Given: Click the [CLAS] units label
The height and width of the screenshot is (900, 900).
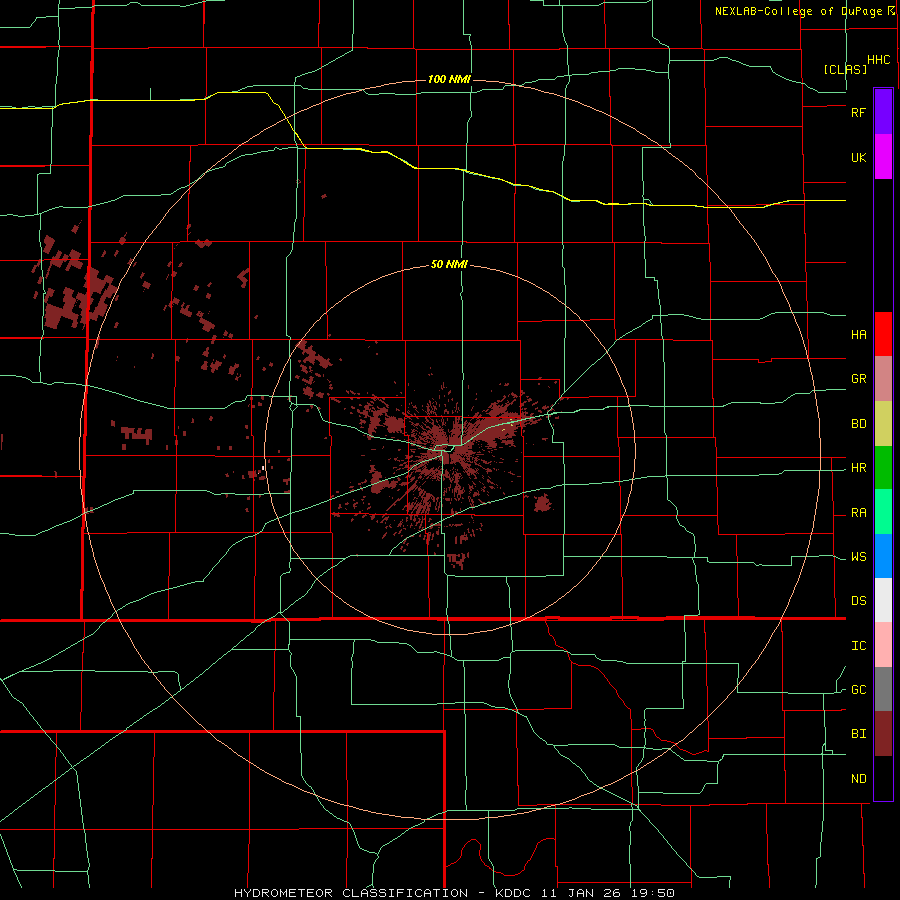Looking at the screenshot, I should pos(845,69).
